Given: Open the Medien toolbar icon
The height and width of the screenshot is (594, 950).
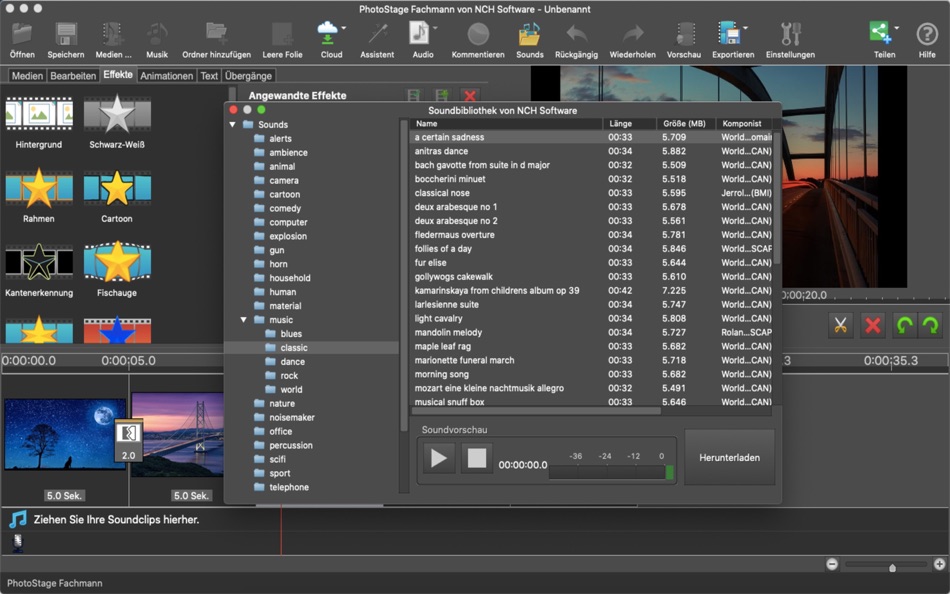Looking at the screenshot, I should 113,35.
